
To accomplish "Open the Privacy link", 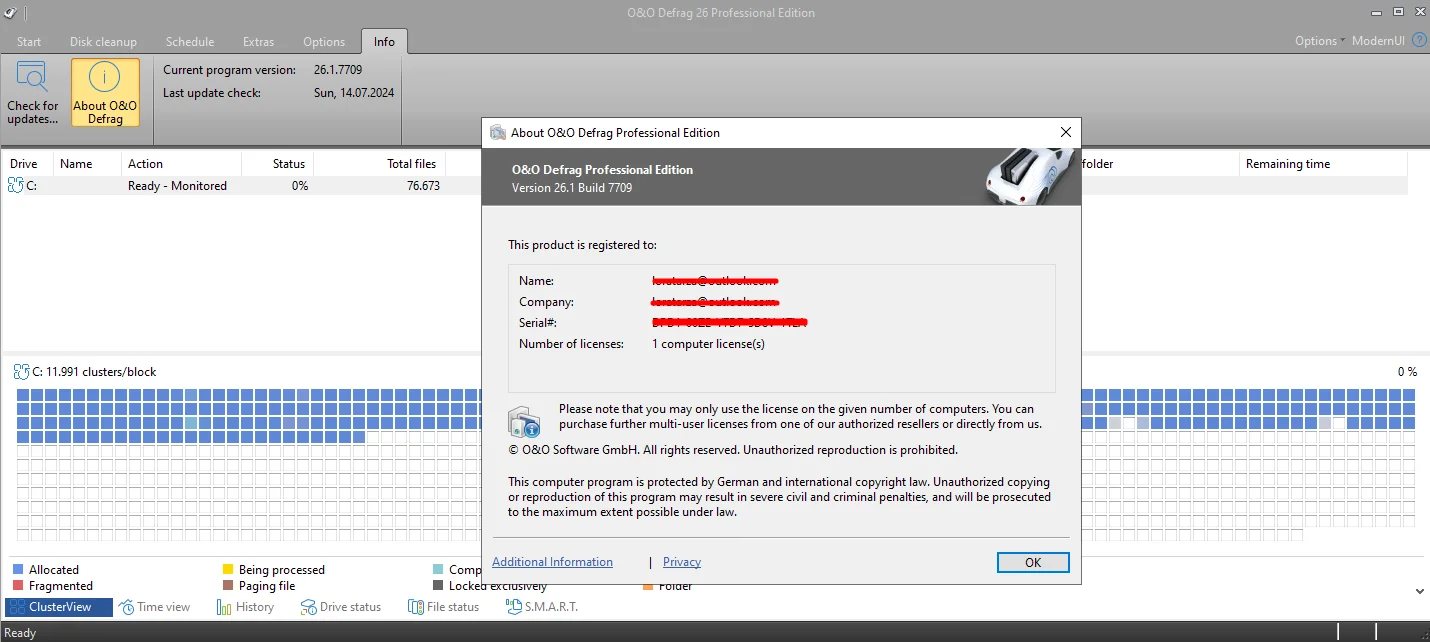I will click(x=682, y=562).
